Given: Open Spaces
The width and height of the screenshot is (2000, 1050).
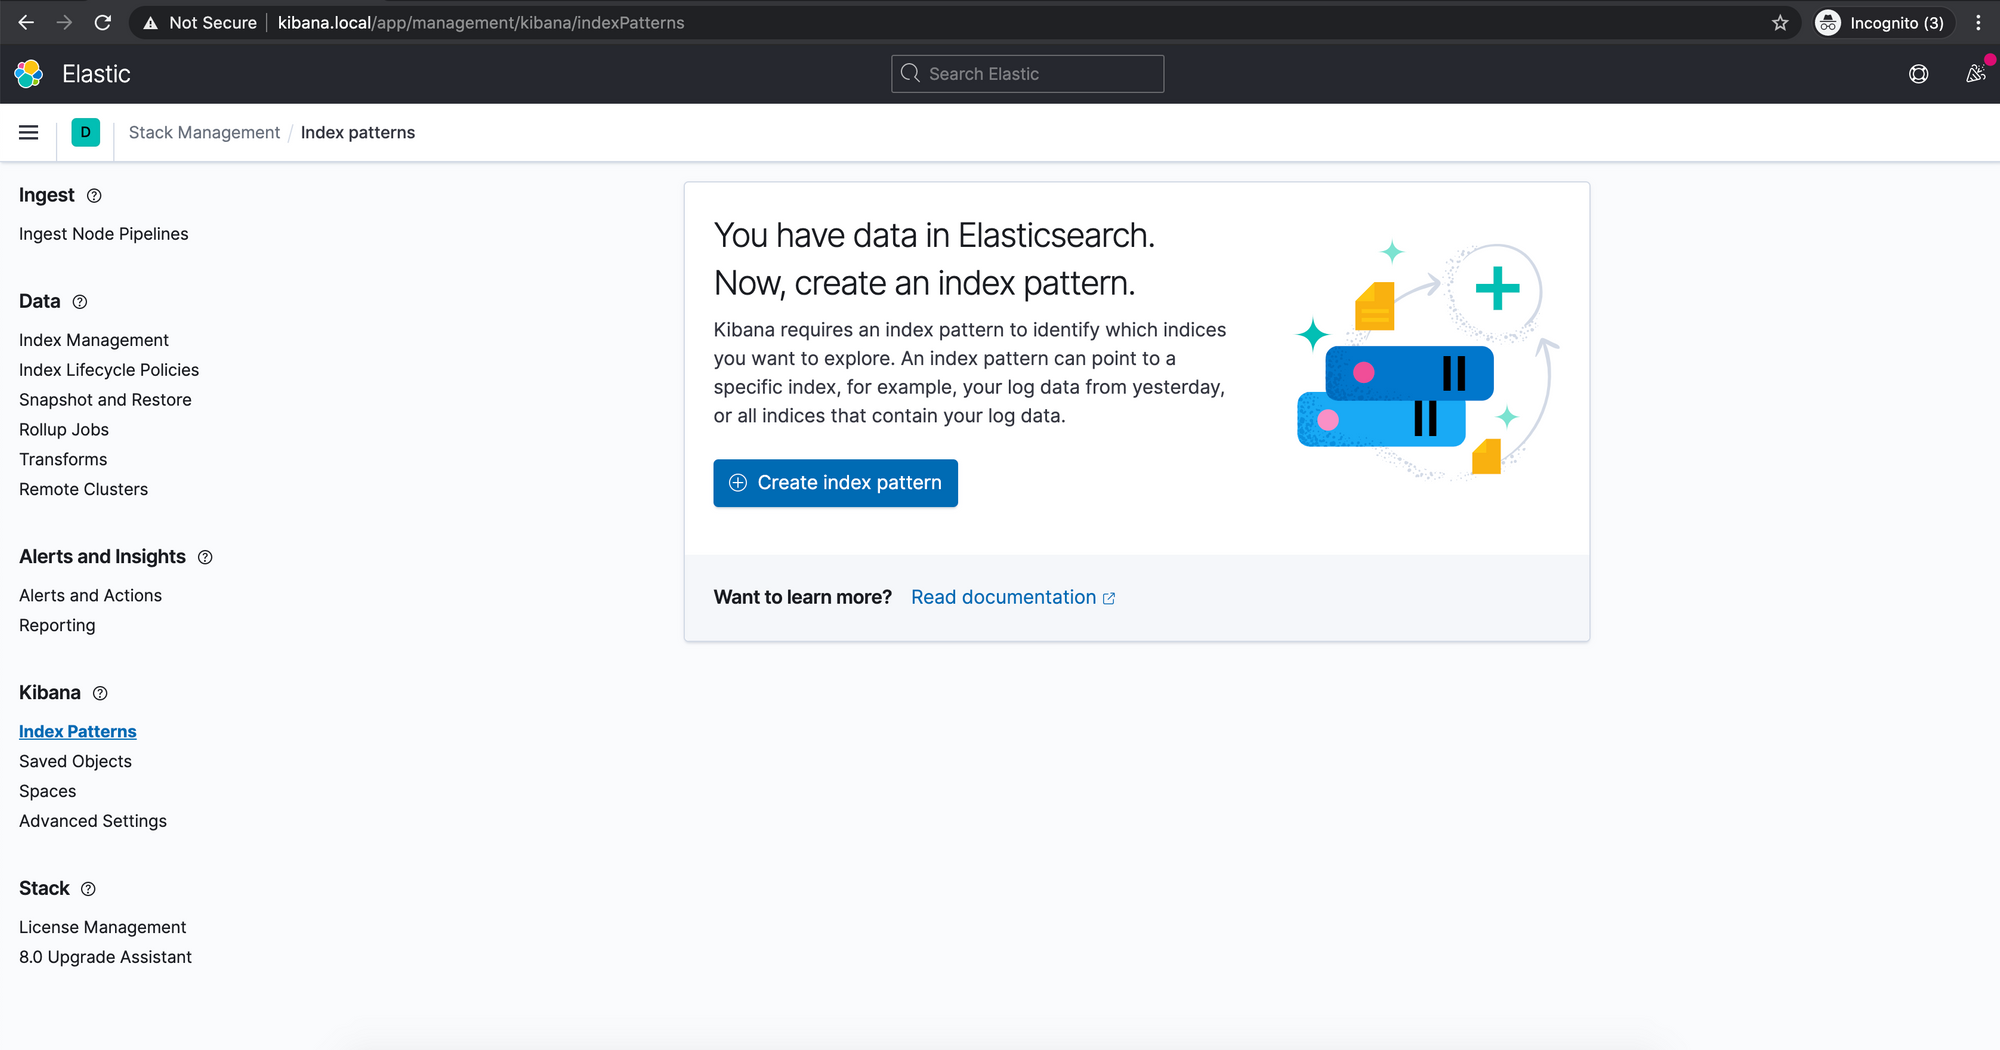Looking at the screenshot, I should coord(47,792).
